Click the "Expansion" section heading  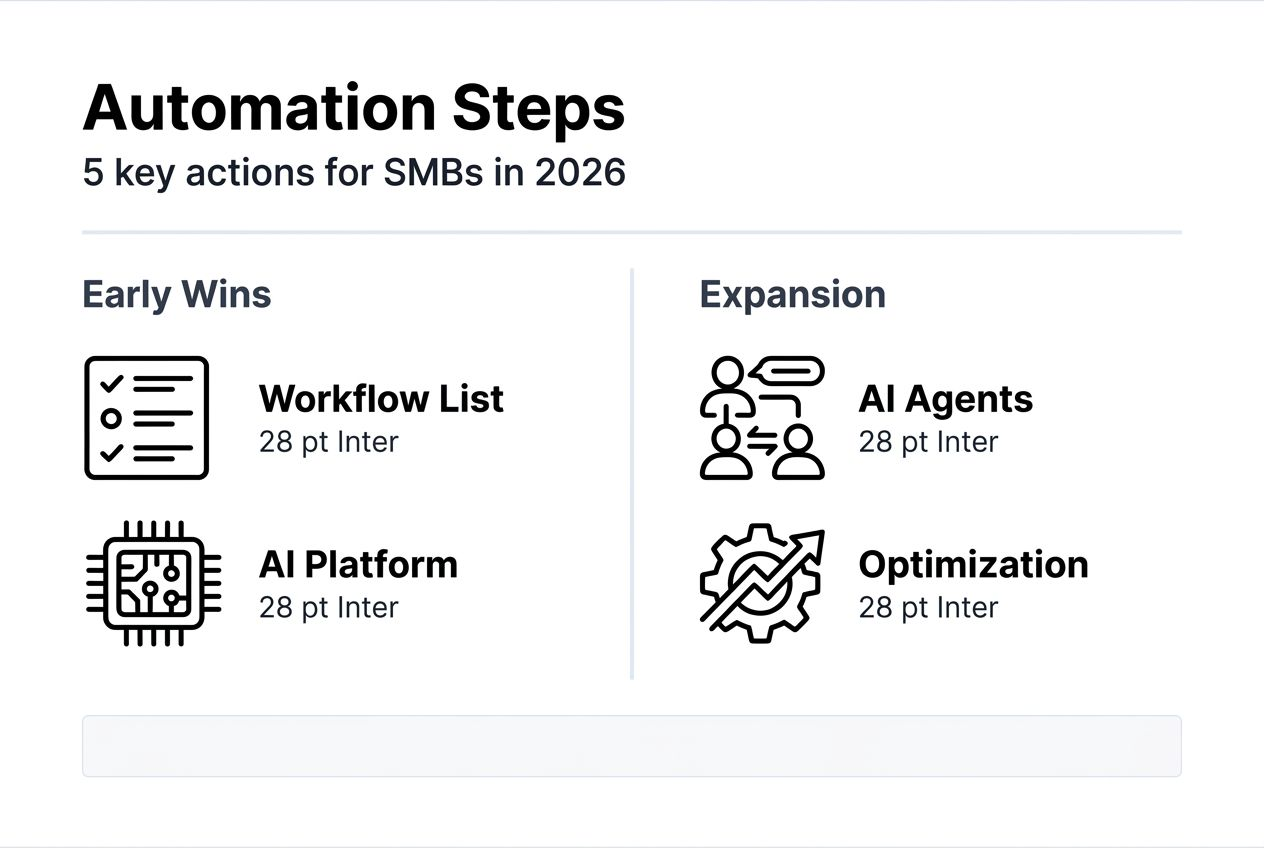click(792, 295)
